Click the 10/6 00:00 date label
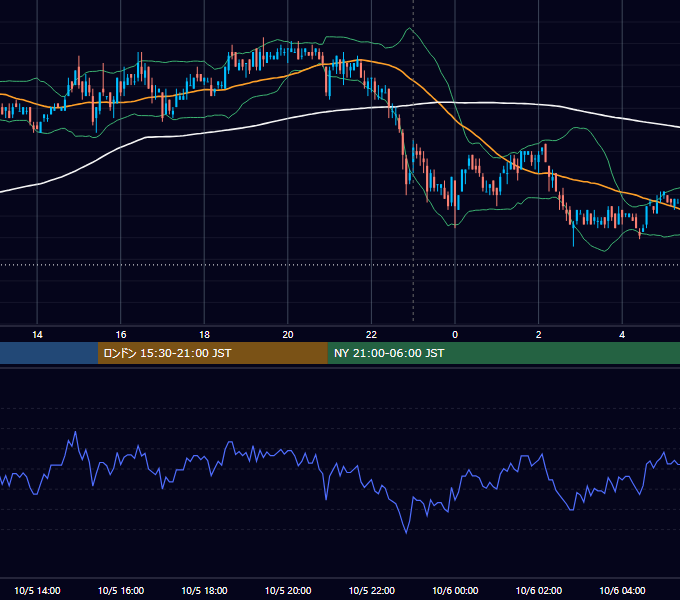Viewport: 680px width, 600px height. 455,590
